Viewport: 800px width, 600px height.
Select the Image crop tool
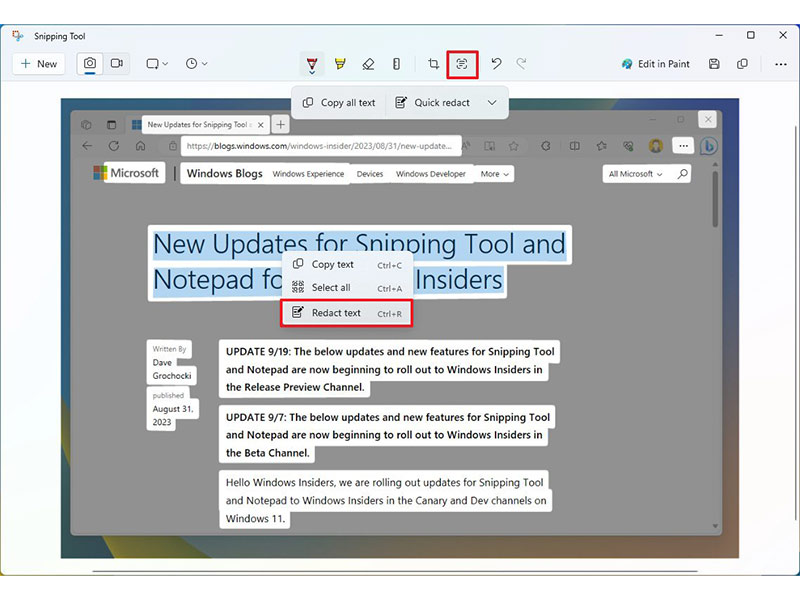(x=433, y=64)
